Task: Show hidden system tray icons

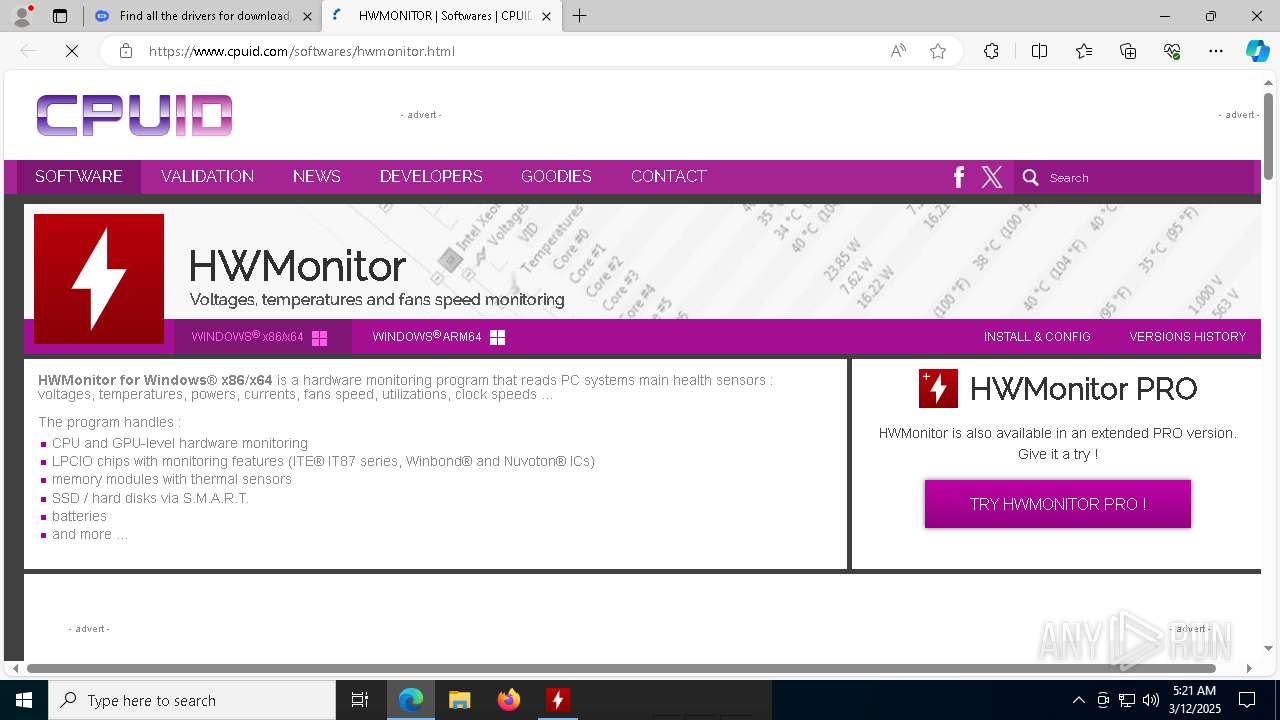Action: 1078,700
